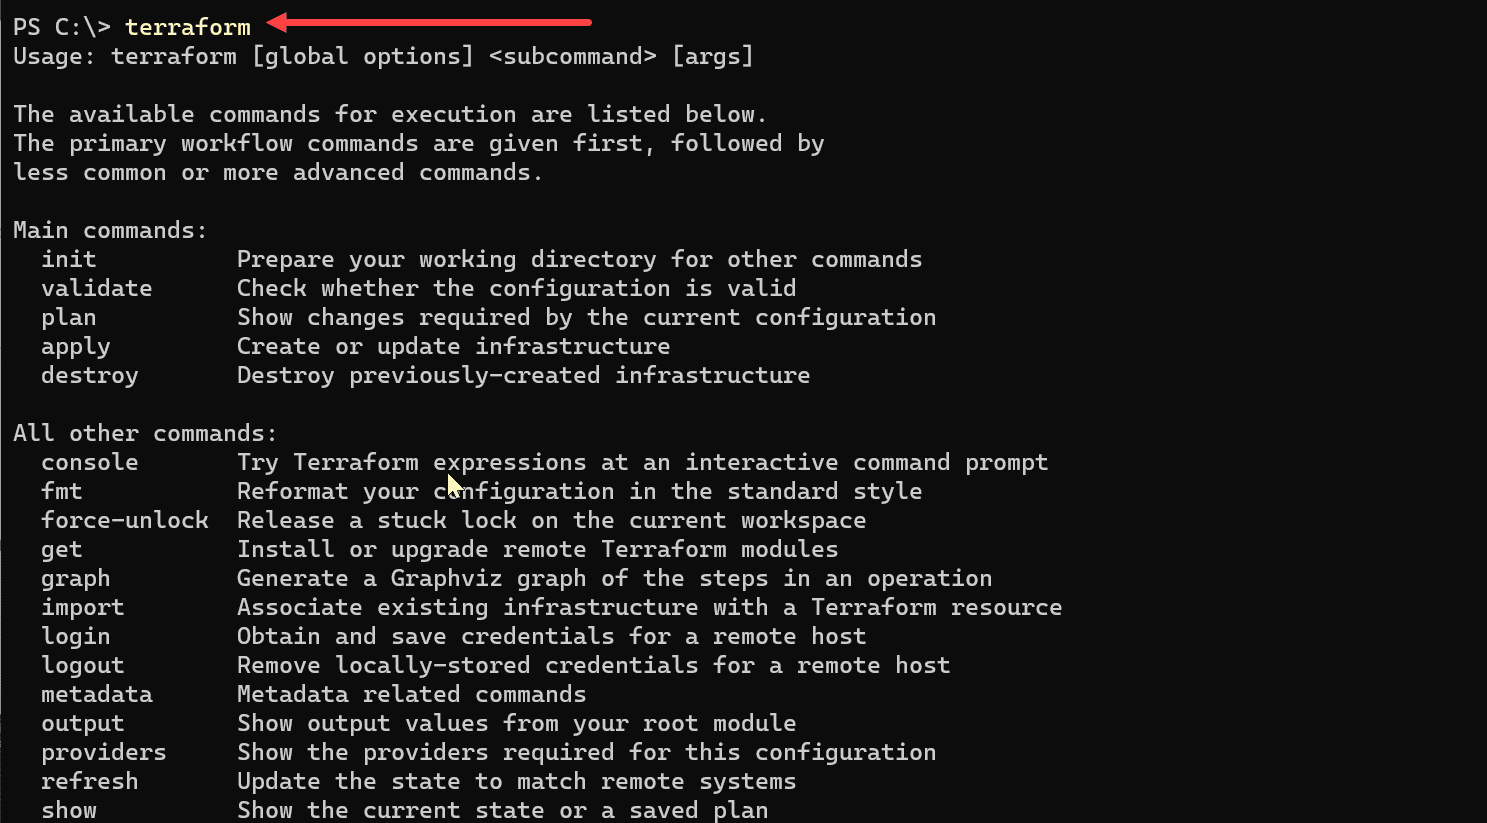Click the providers command name

point(104,752)
